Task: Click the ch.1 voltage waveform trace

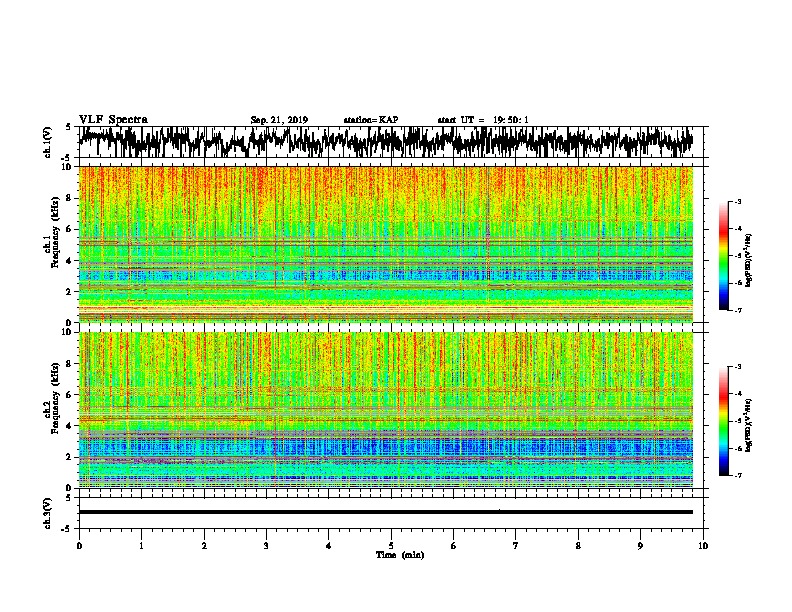Action: [385, 141]
